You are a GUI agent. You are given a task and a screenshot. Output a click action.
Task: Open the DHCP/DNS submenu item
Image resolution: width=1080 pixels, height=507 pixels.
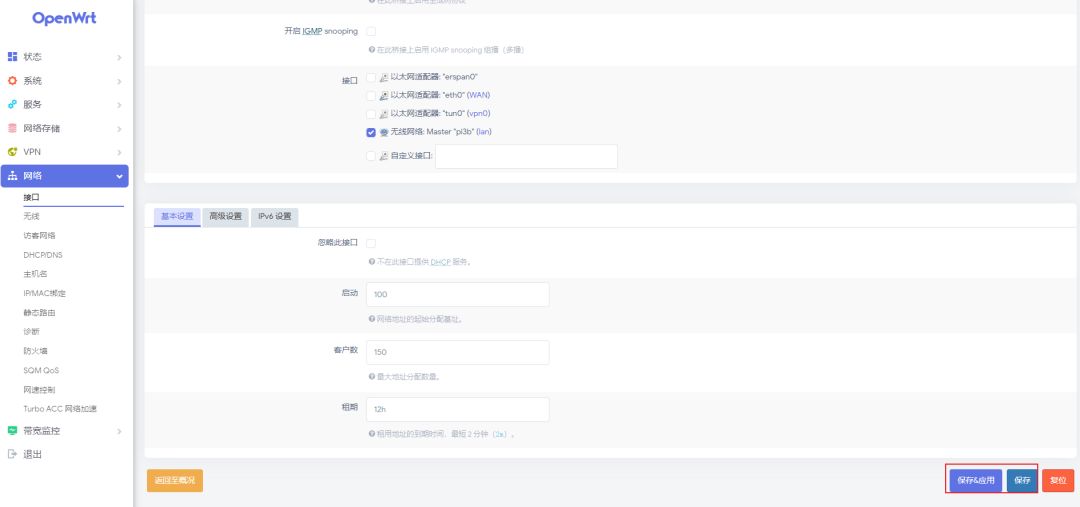[x=43, y=255]
